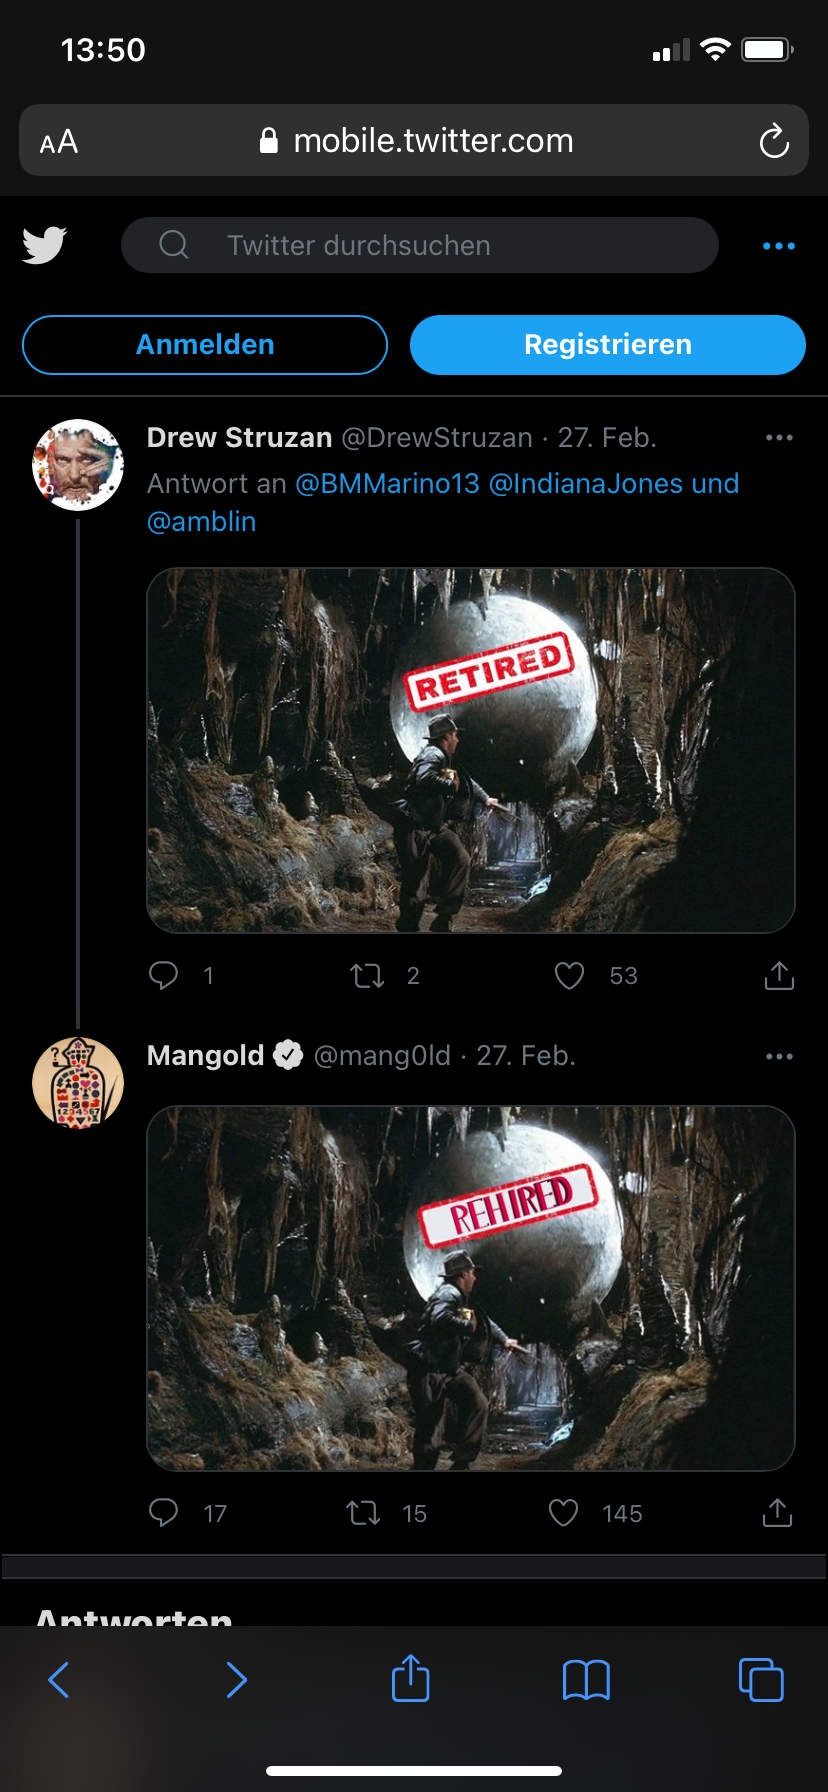Reload the page in Safari
The image size is (828, 1792).
coord(773,141)
